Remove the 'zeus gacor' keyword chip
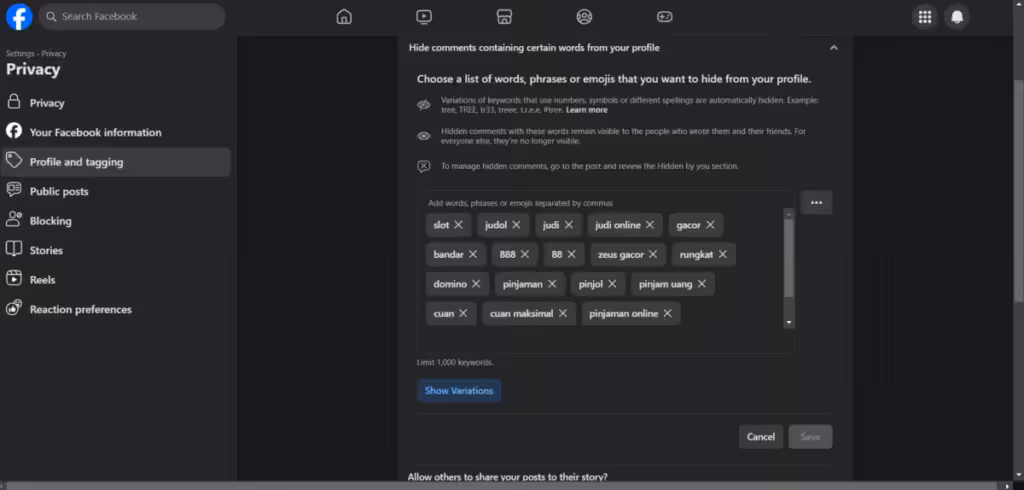The height and width of the screenshot is (490, 1024). [x=653, y=254]
